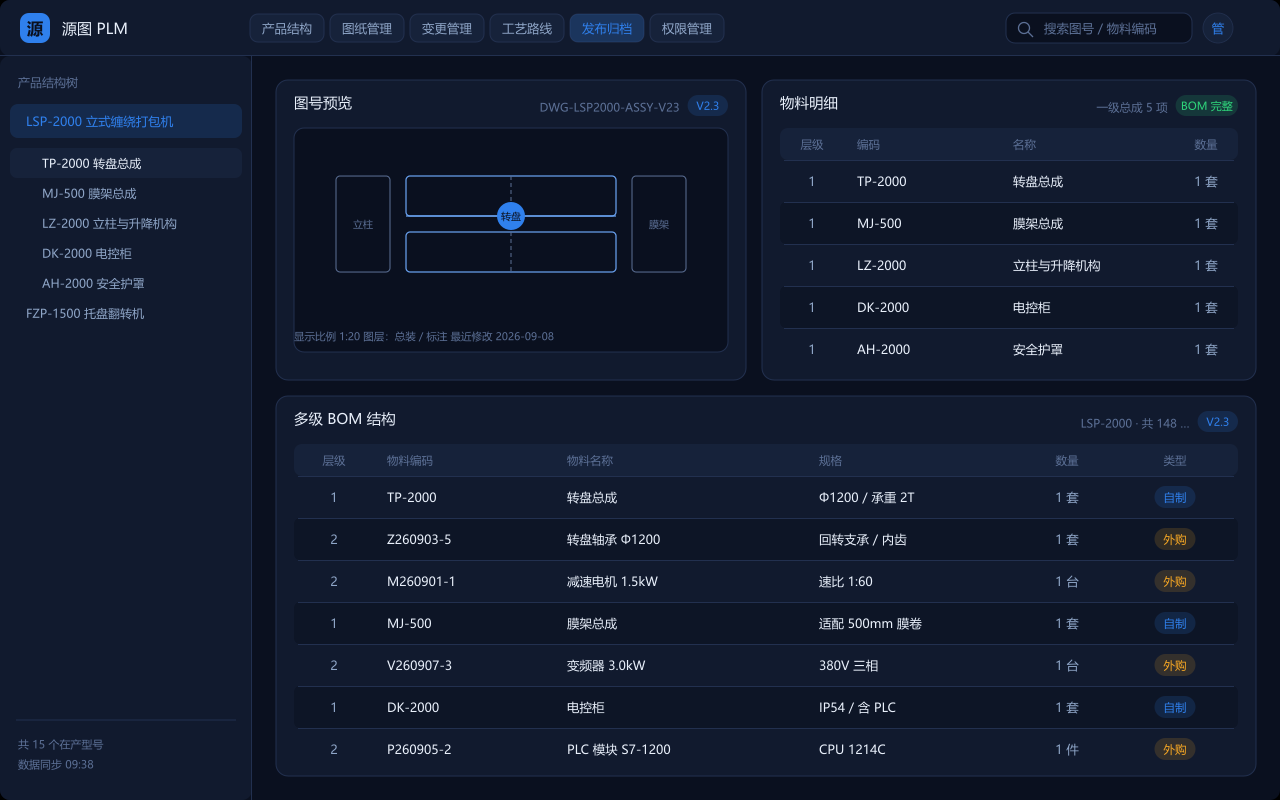Focus the 搜索图号 / 物料编码 search field
1280x800 pixels.
pyautogui.click(x=1099, y=28)
